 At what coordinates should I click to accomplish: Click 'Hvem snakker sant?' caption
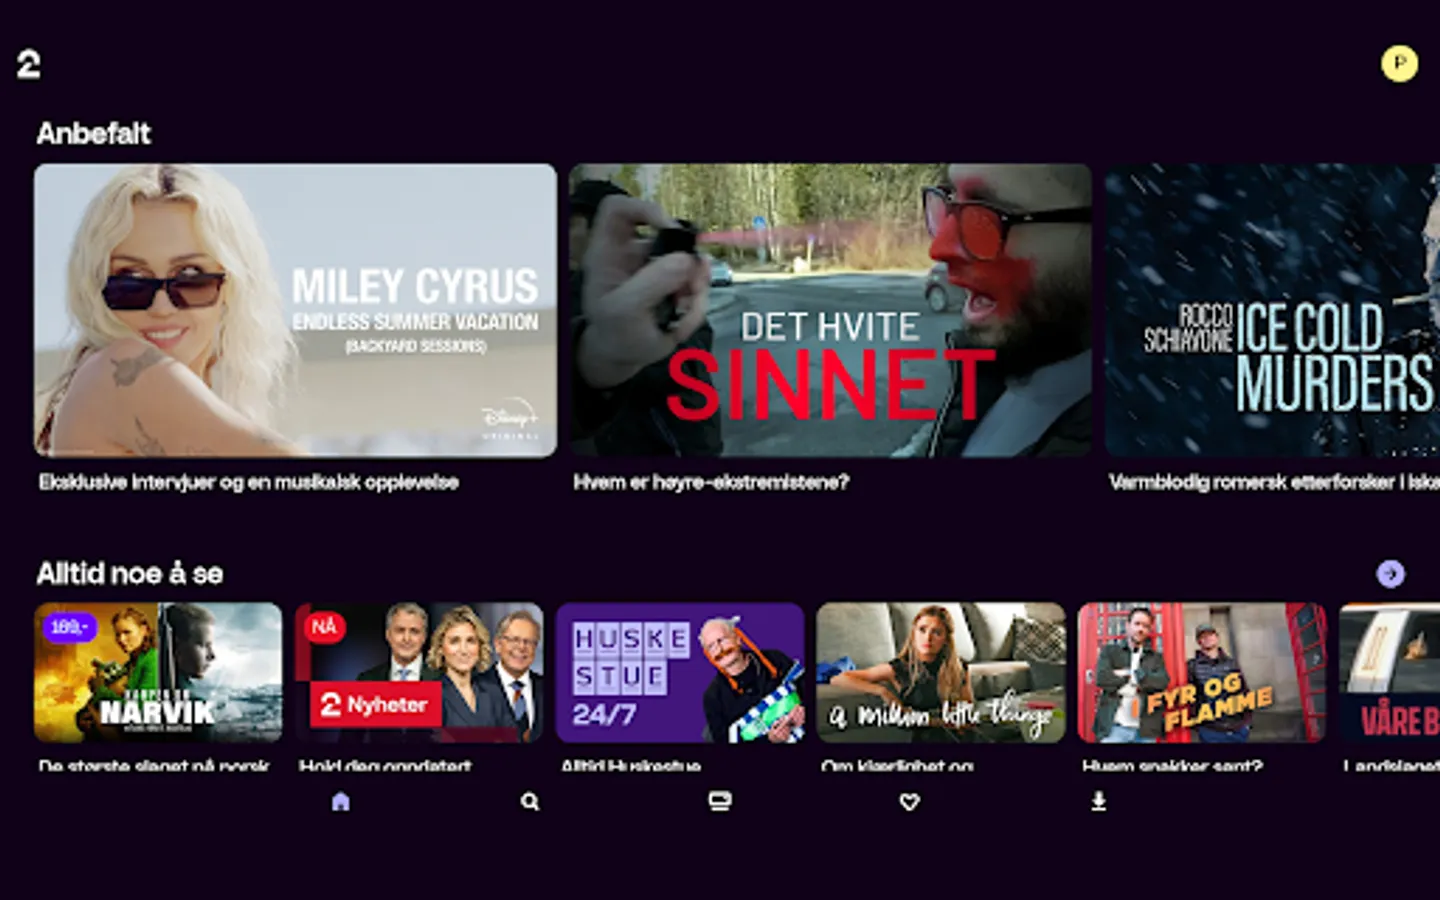(x=1172, y=766)
